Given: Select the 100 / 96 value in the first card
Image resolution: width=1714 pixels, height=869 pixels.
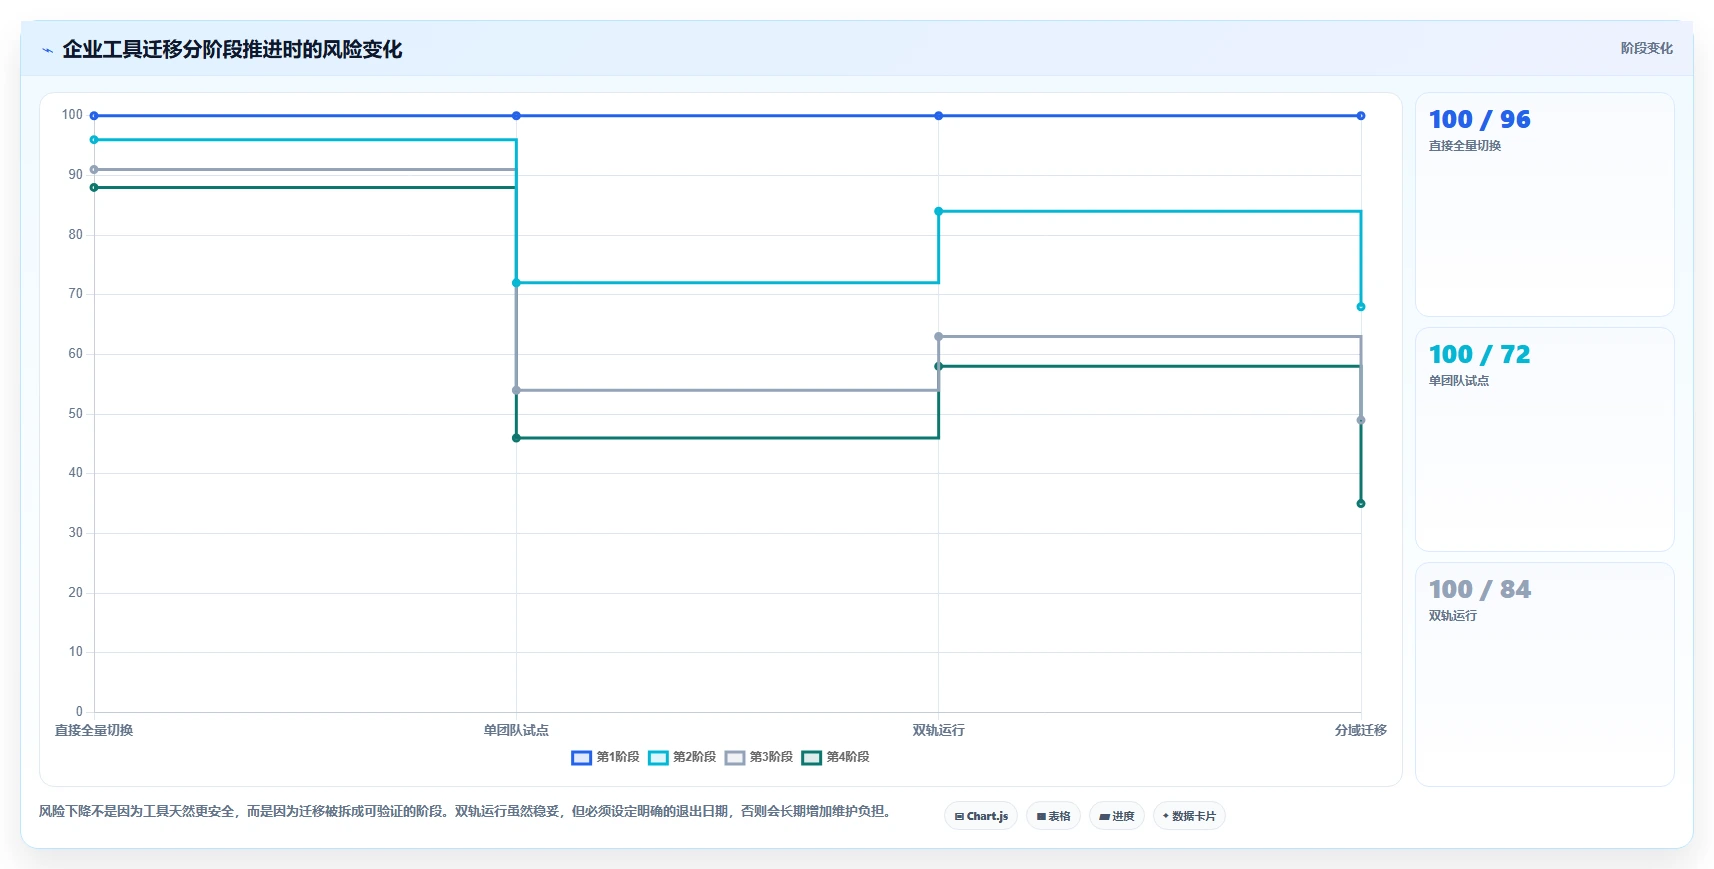Looking at the screenshot, I should click(1479, 119).
